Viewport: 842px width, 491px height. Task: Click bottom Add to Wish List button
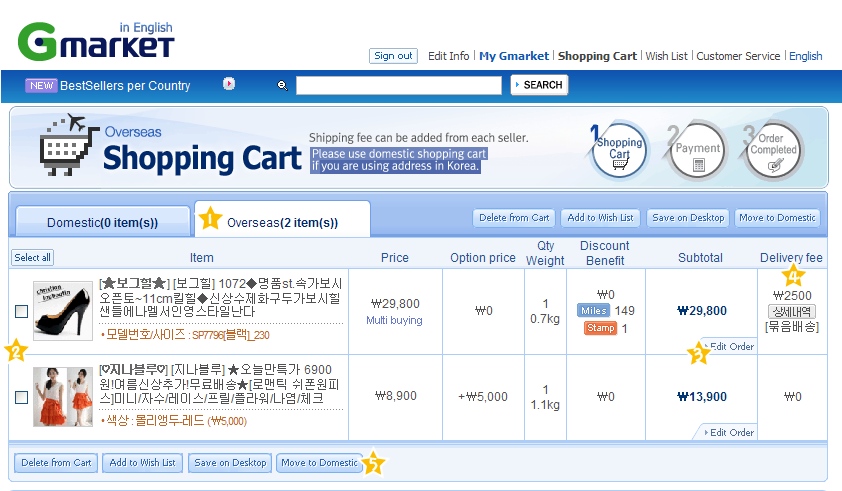(142, 463)
